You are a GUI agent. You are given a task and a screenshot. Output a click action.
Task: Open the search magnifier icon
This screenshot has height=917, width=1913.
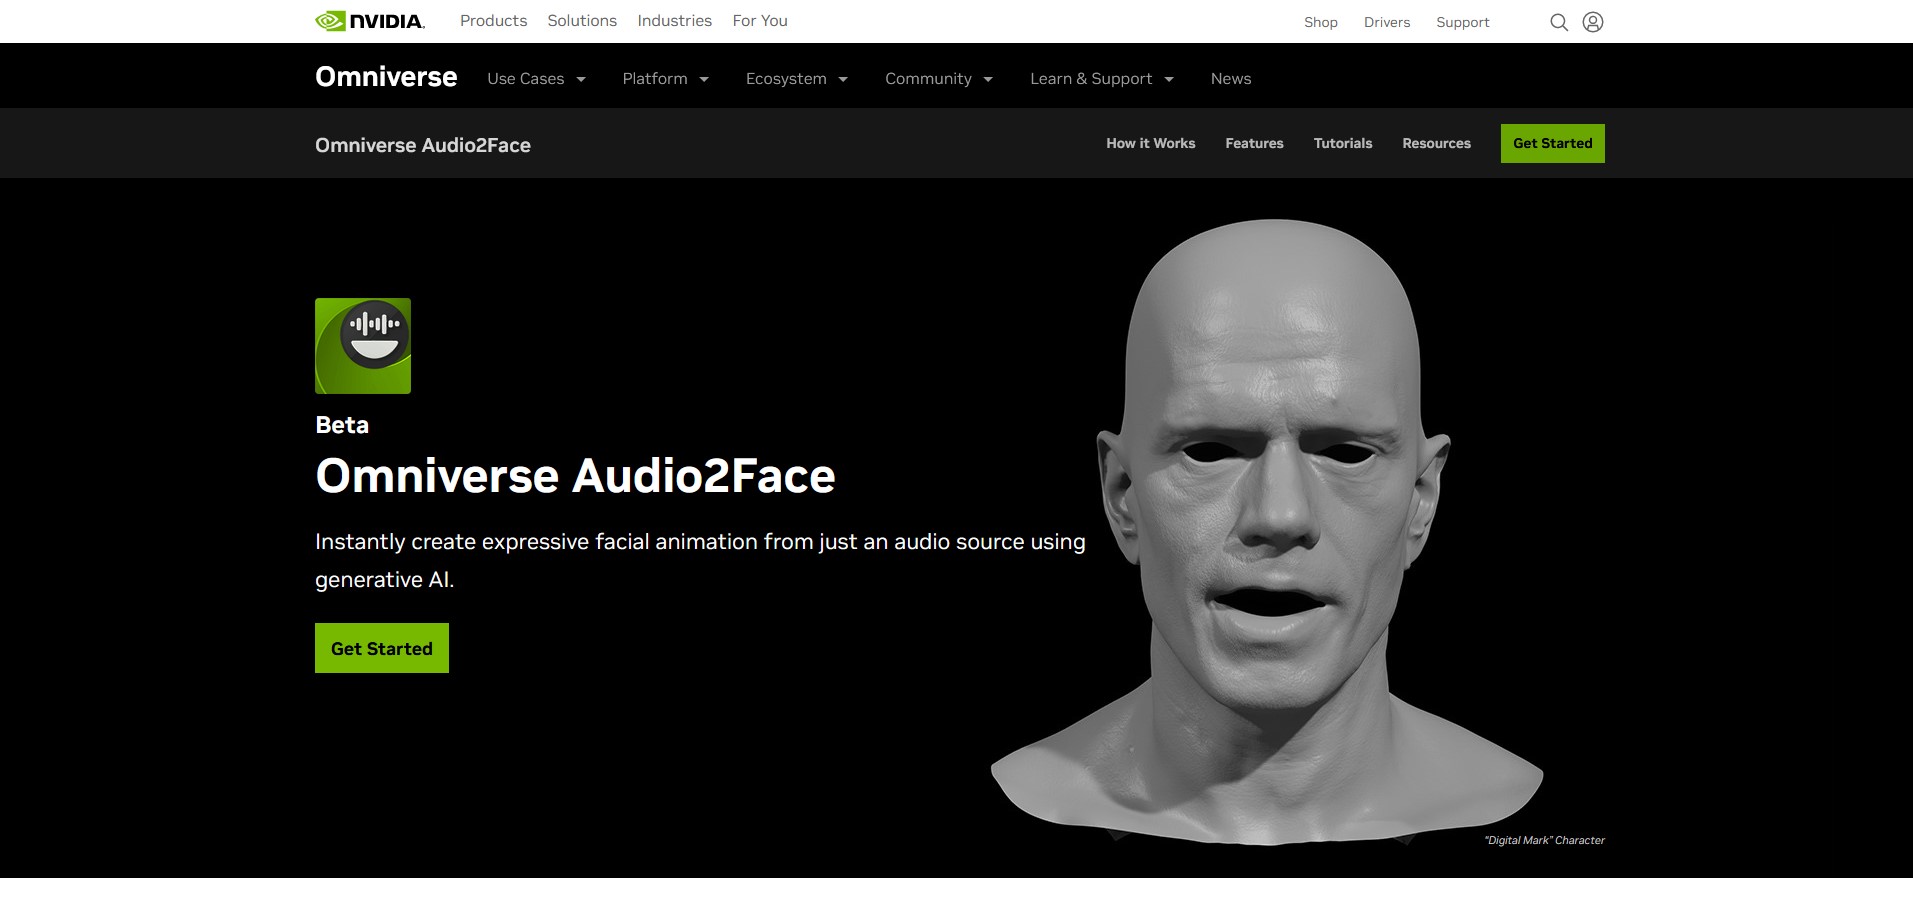click(x=1559, y=22)
